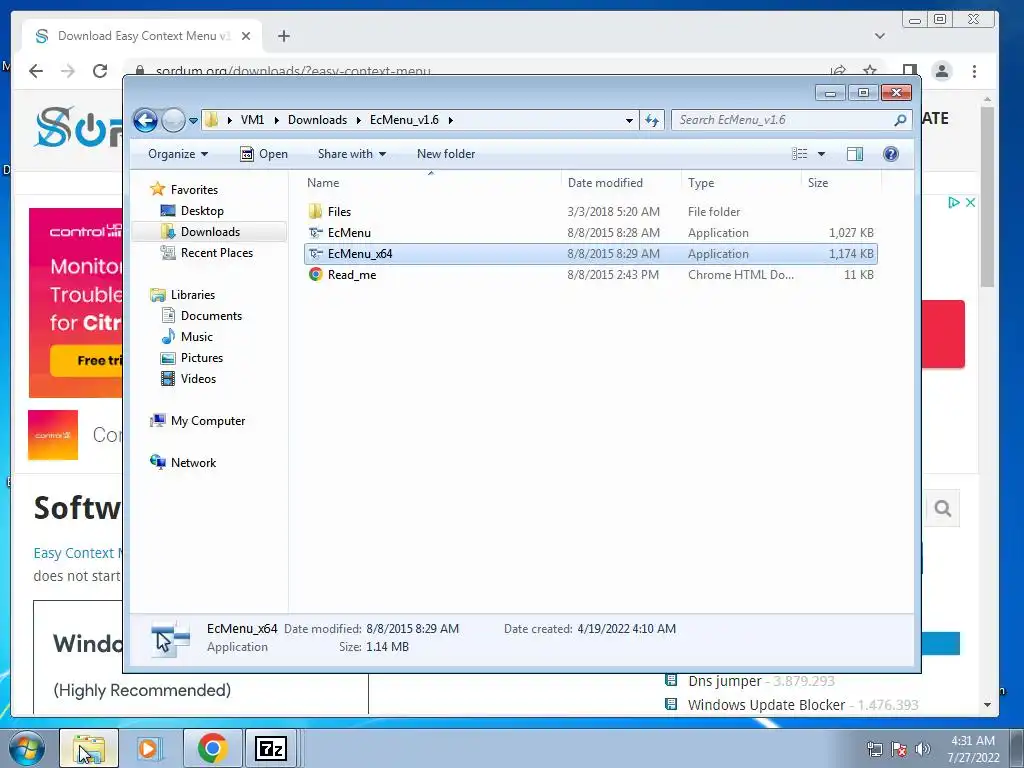
Task: Select the Read_me Chrome HTML icon
Action: tap(315, 275)
